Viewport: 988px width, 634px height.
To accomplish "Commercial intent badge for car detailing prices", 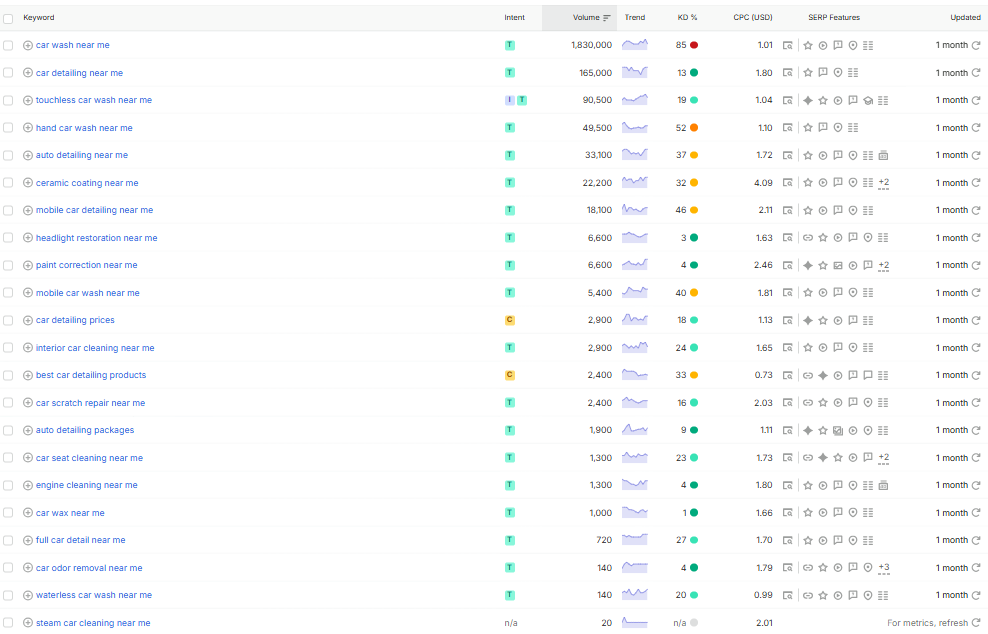I will click(510, 320).
